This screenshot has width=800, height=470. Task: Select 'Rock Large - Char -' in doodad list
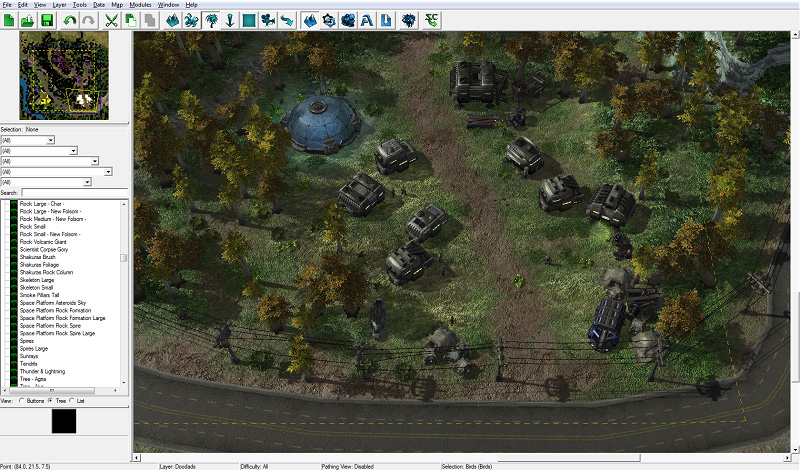[x=41, y=204]
